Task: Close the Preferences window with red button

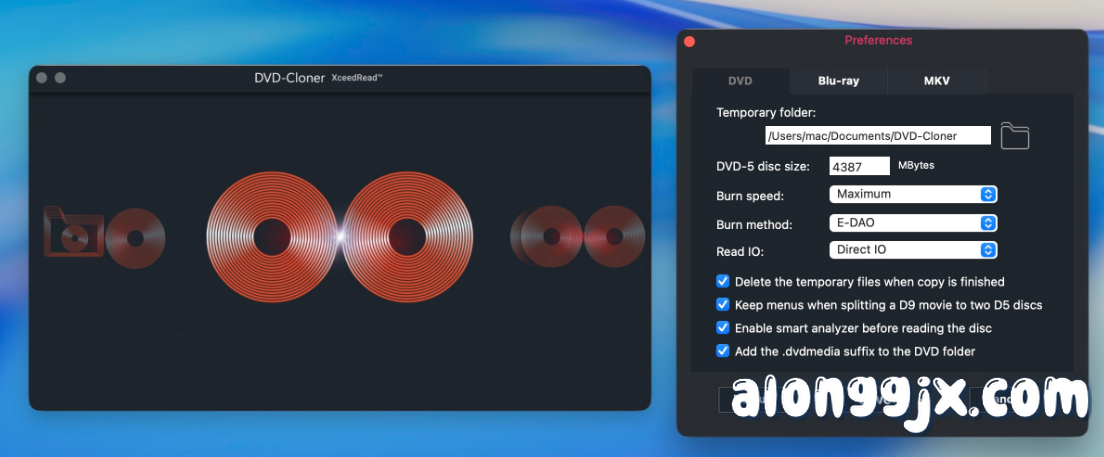Action: click(689, 42)
